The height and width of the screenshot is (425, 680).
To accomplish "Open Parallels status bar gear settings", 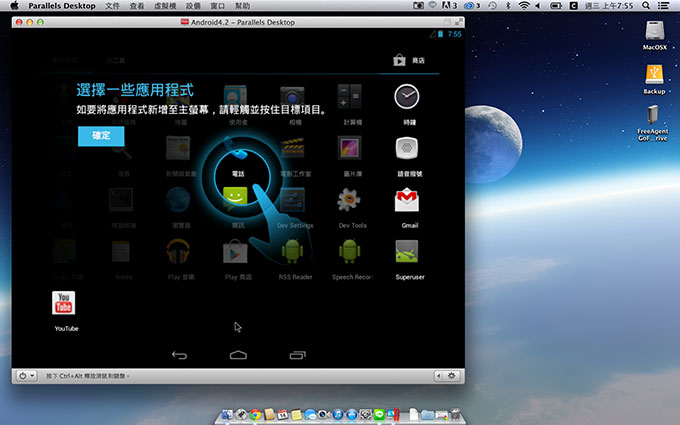I will [x=451, y=376].
